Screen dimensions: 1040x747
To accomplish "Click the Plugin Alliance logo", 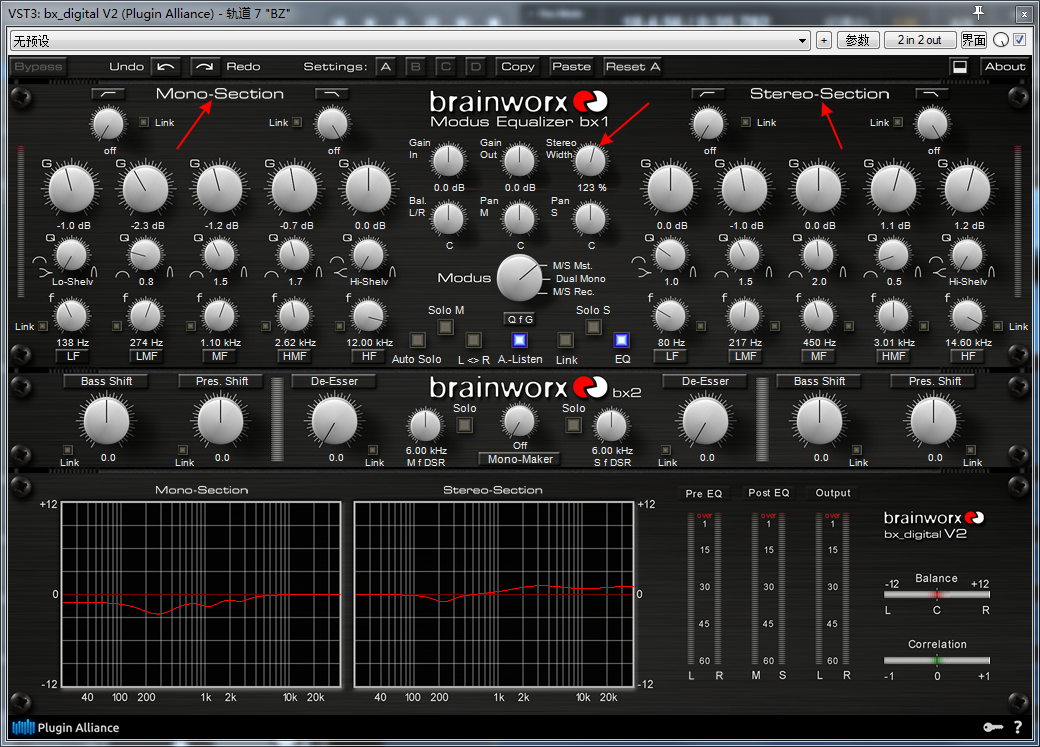I will (x=66, y=727).
